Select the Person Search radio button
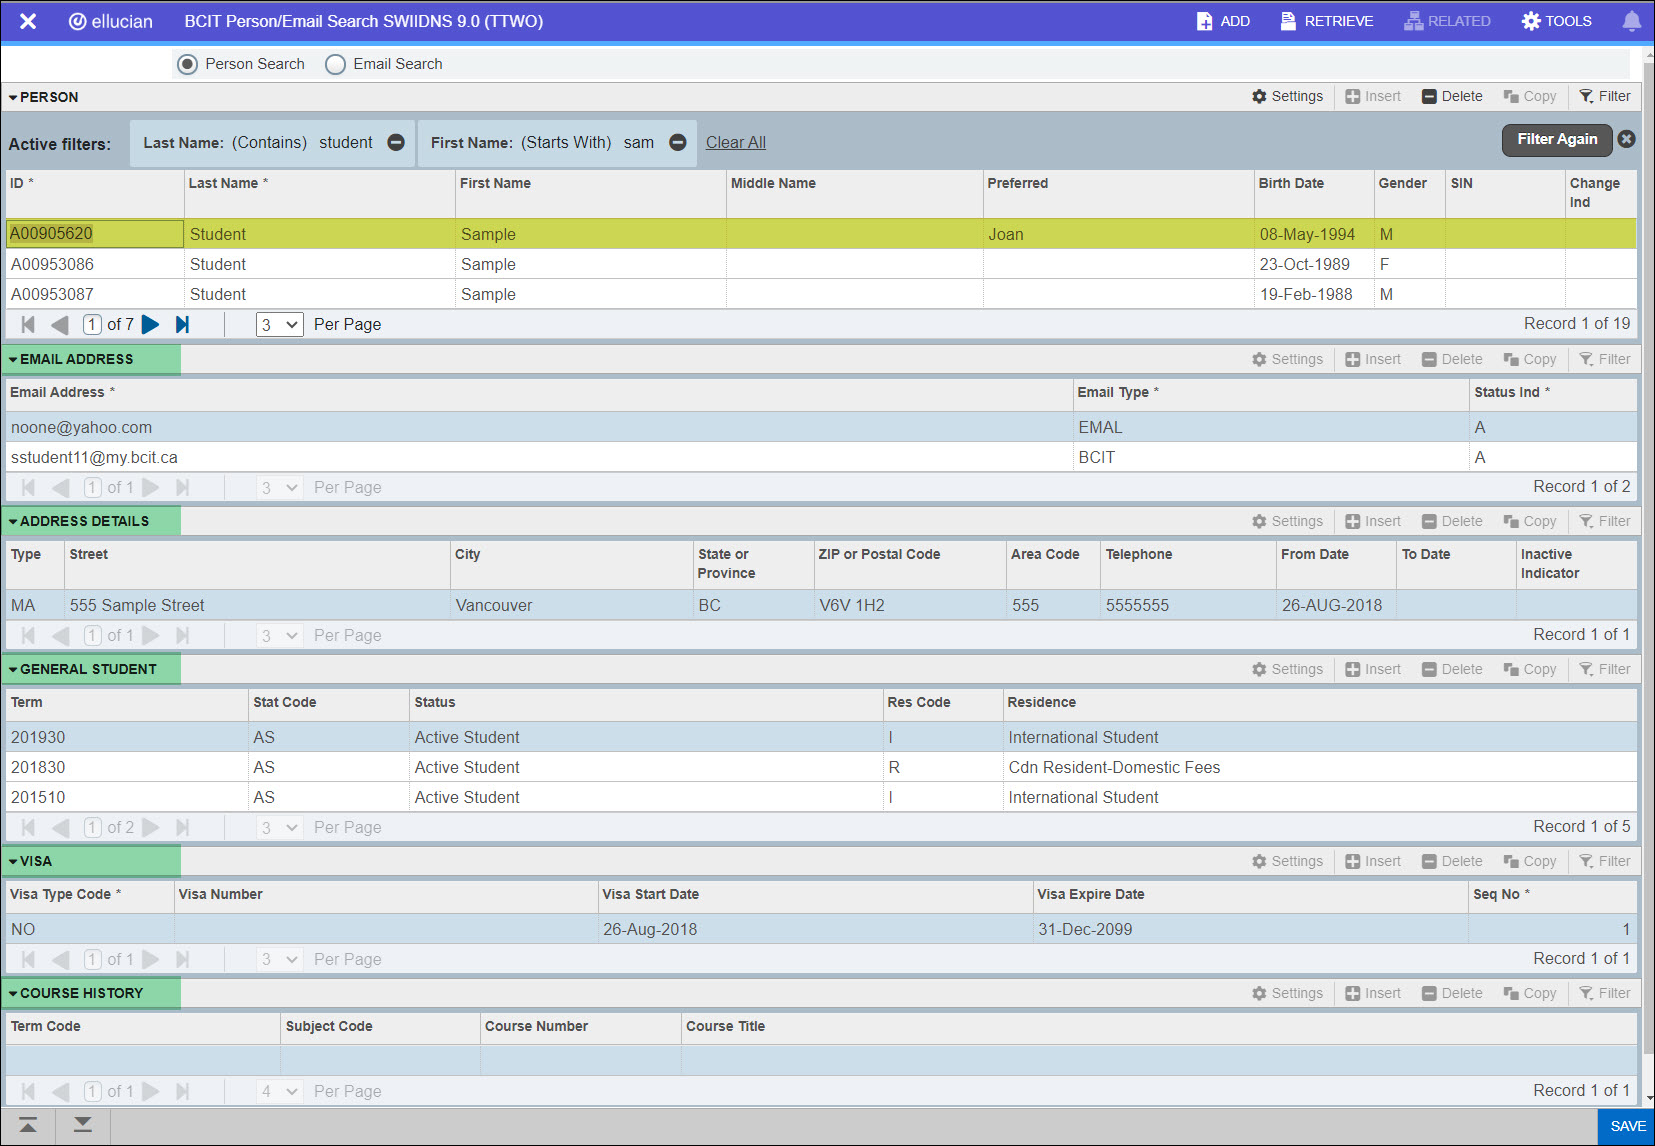The image size is (1655, 1146). 187,63
